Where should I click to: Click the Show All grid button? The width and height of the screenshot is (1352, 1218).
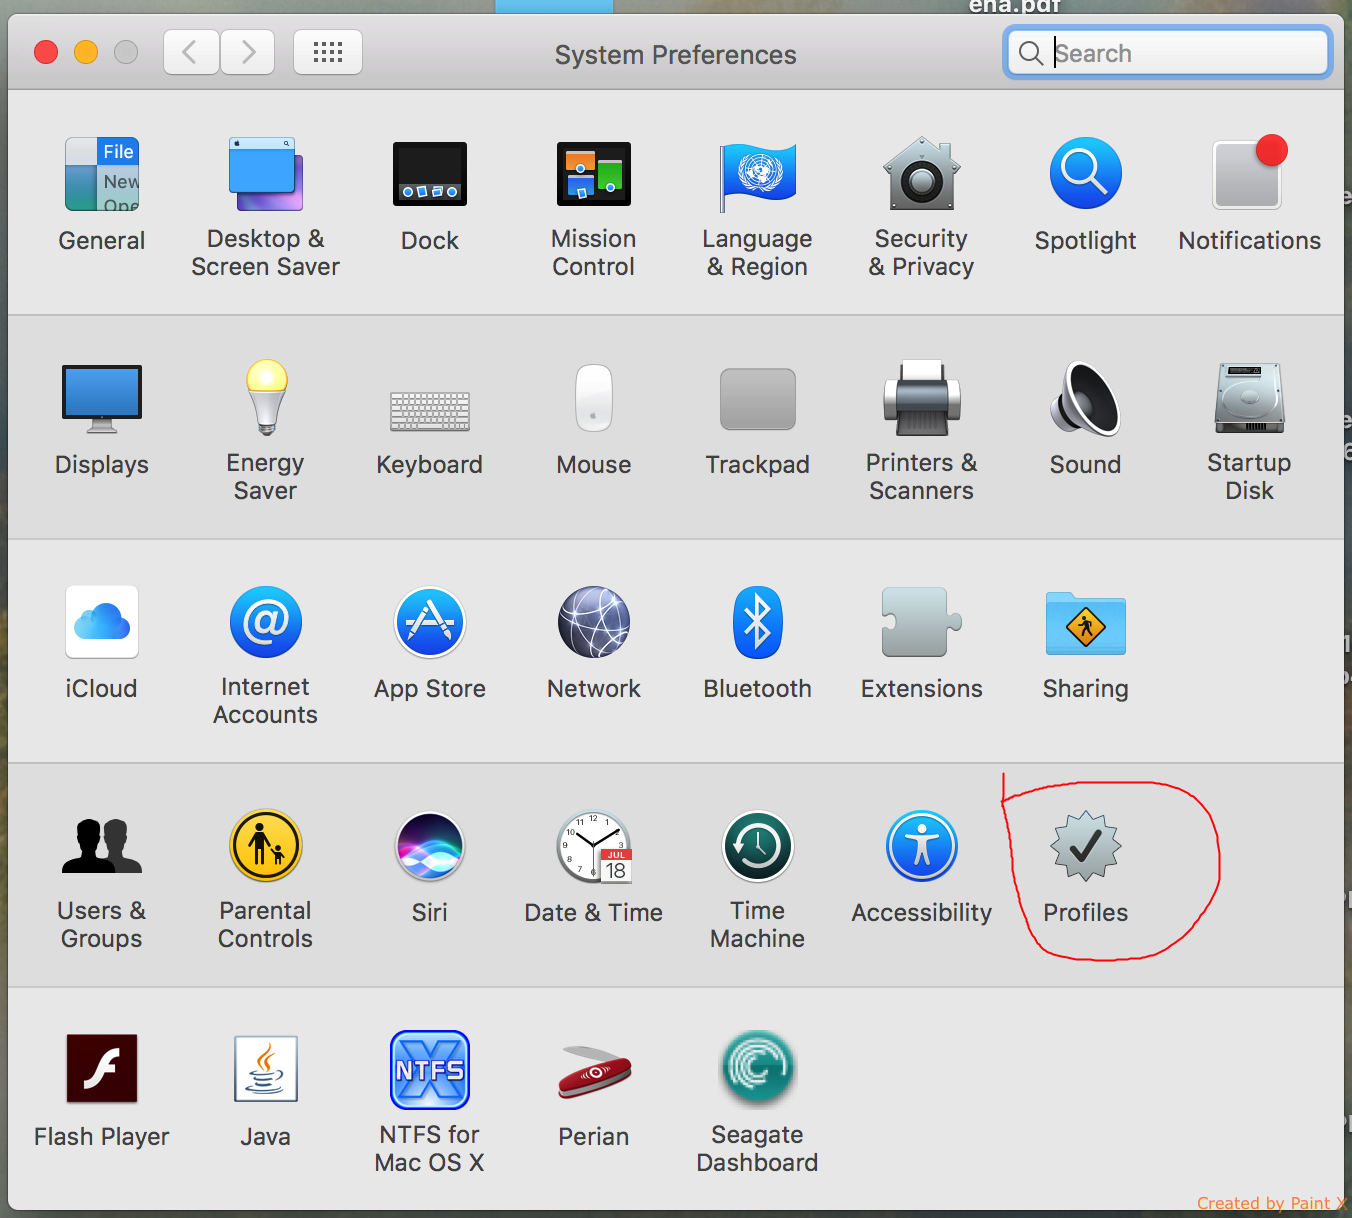(x=328, y=52)
